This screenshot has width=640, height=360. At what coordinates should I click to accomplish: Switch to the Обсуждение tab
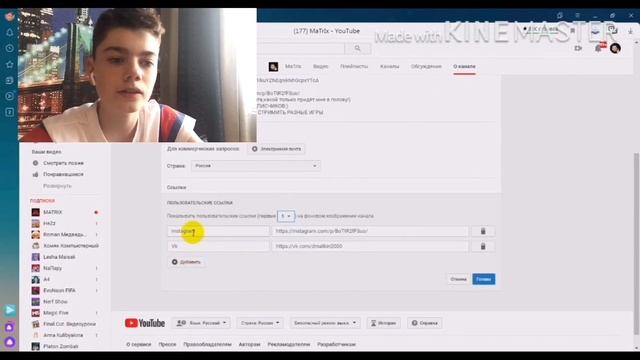[426, 67]
